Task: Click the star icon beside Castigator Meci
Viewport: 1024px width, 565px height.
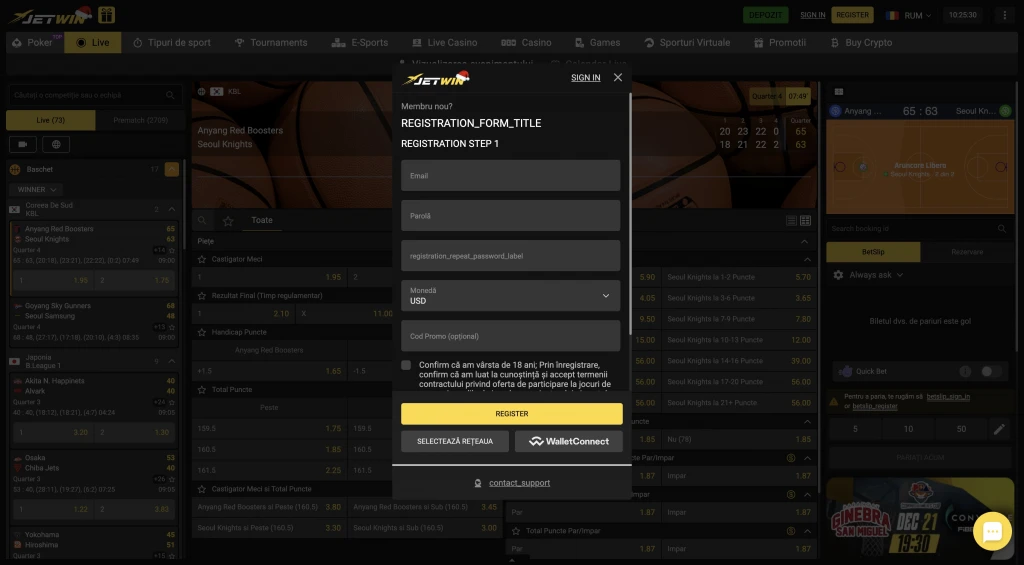Action: [202, 259]
